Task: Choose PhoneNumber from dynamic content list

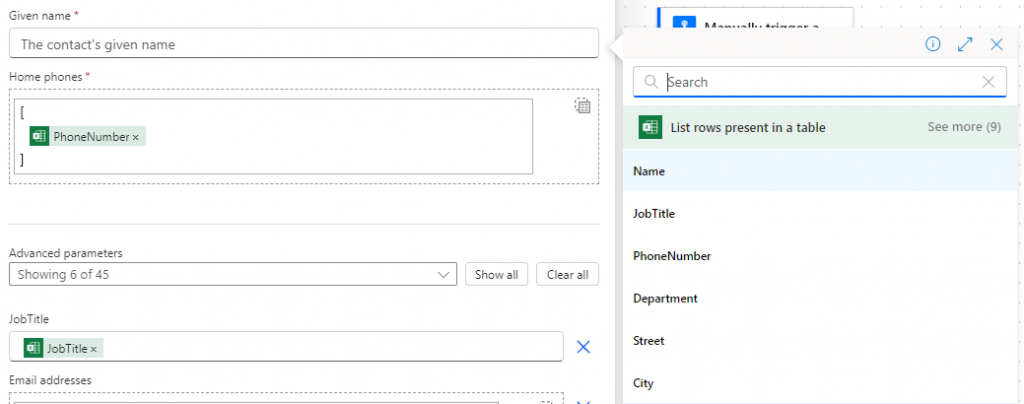Action: click(672, 256)
